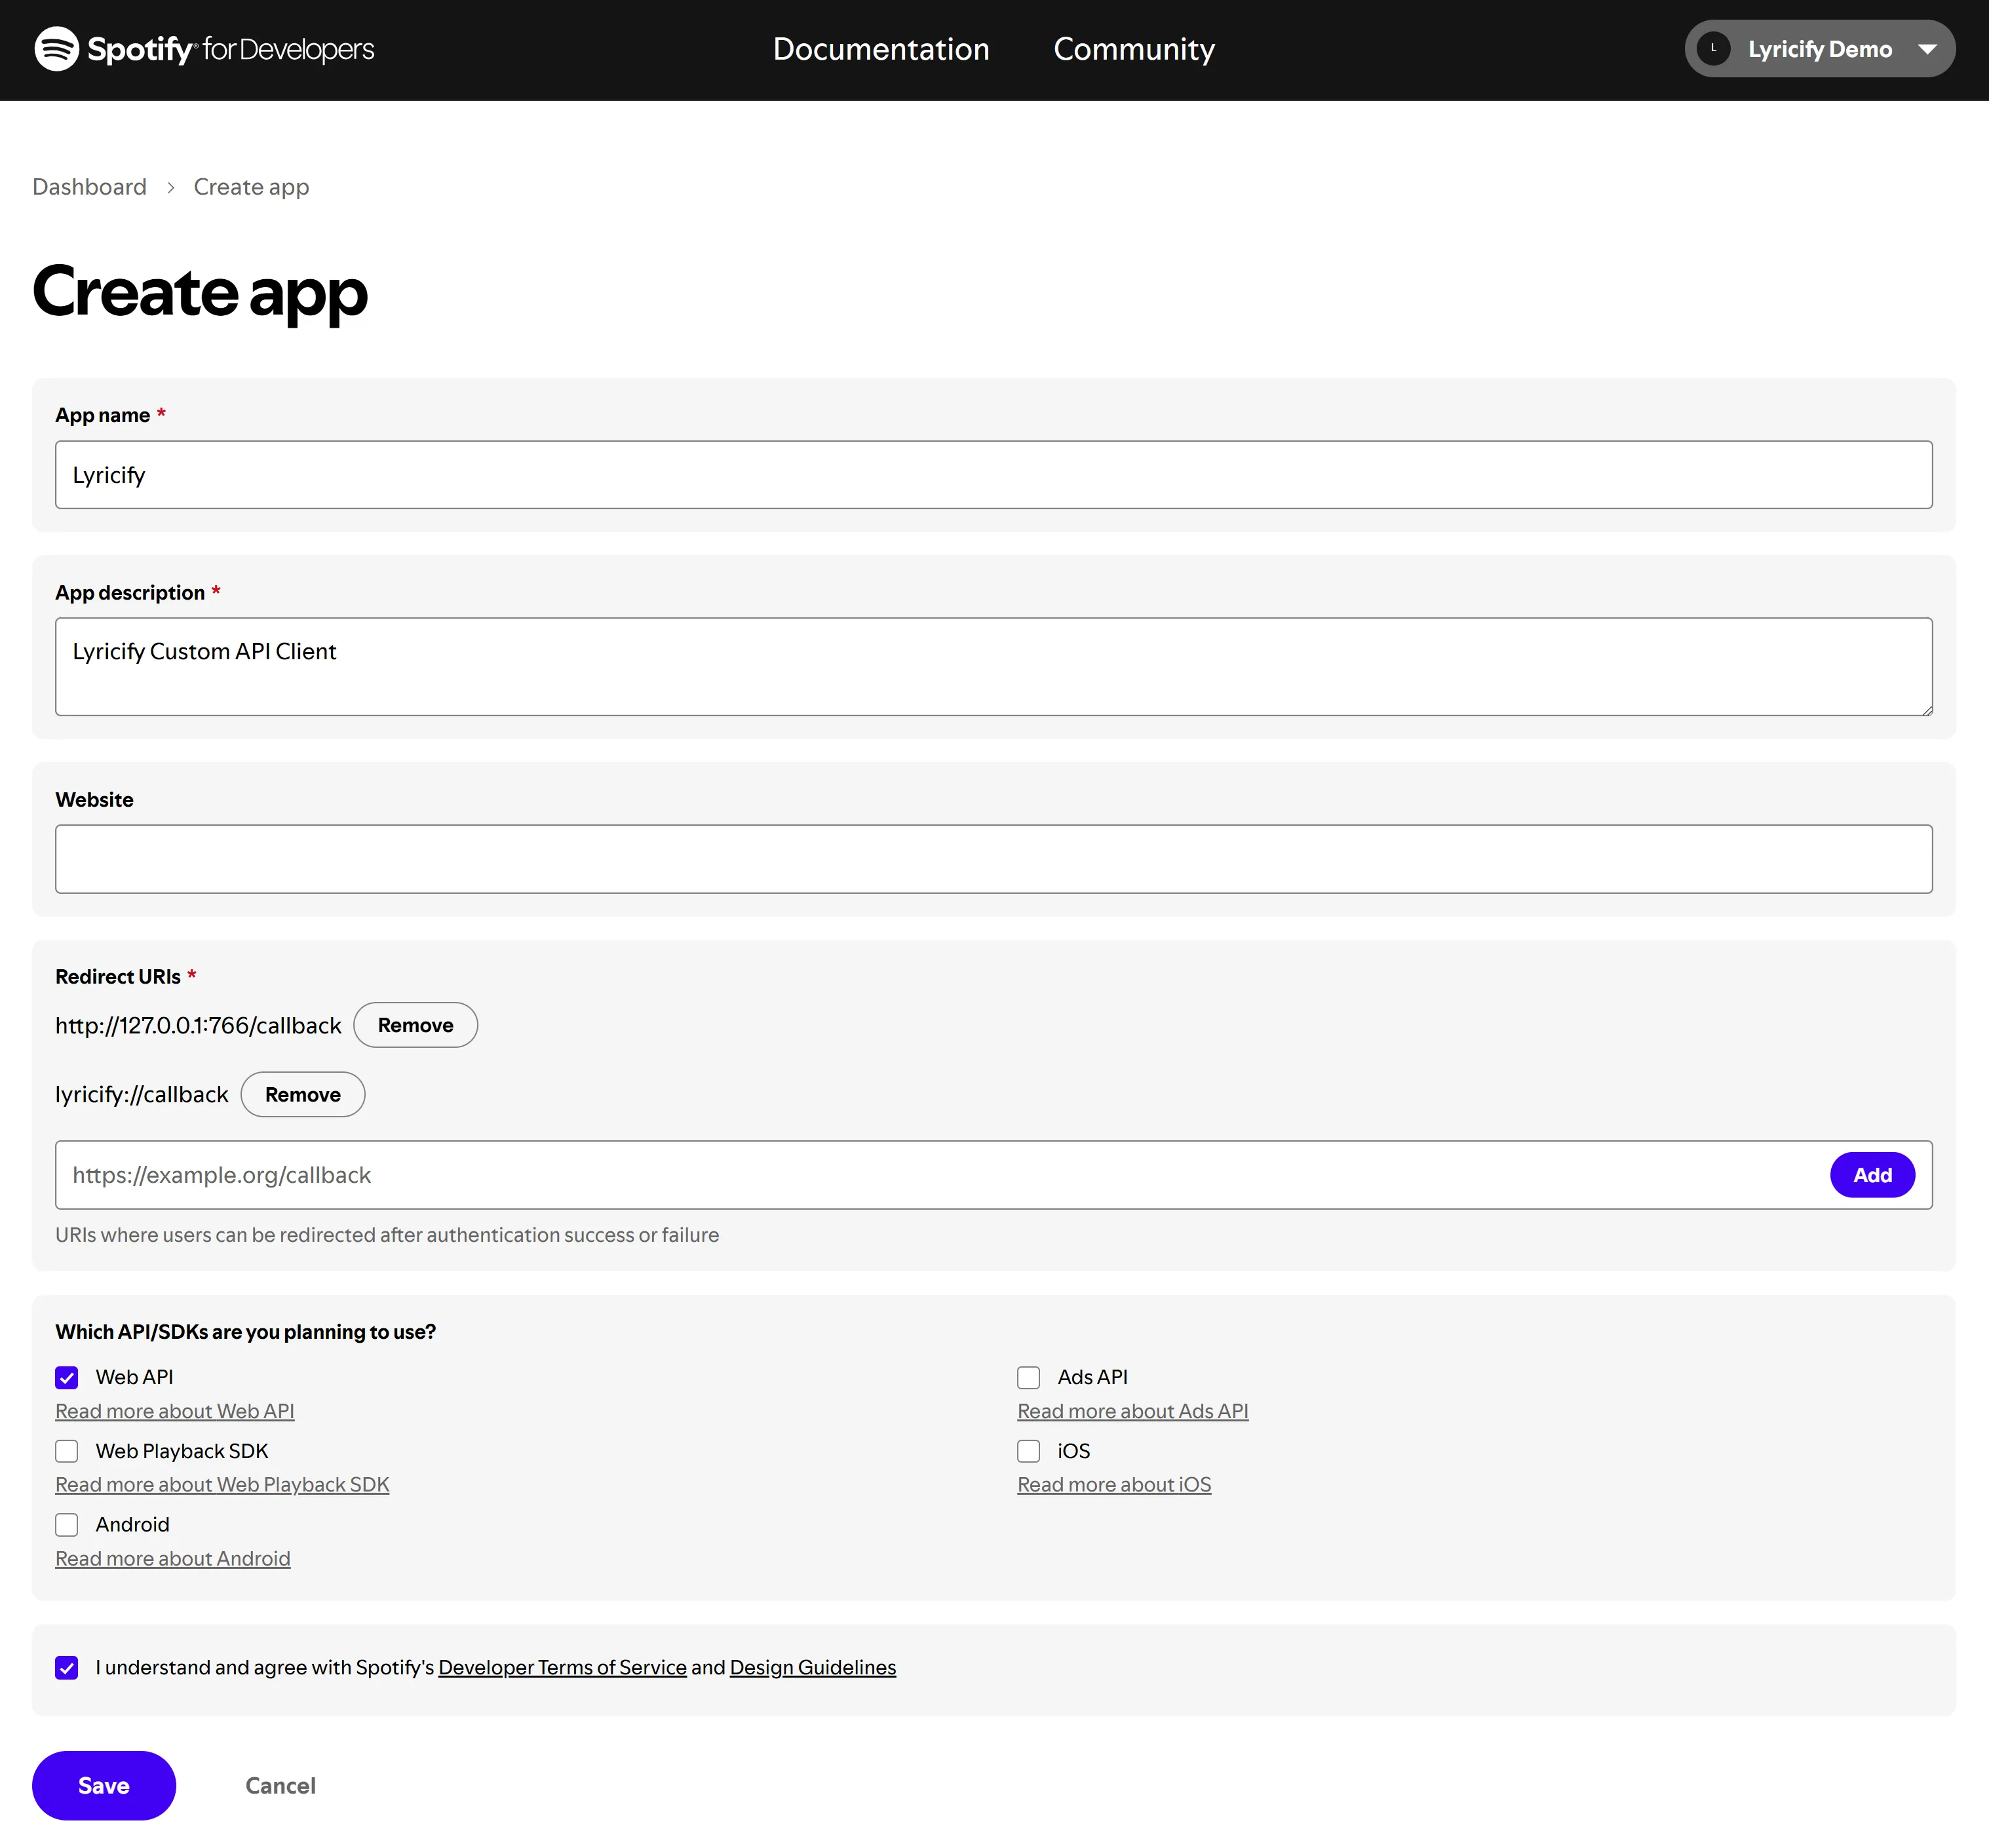Focus the redirect URI text box
Screen dimensions: 1989x1848
click(x=940, y=1175)
